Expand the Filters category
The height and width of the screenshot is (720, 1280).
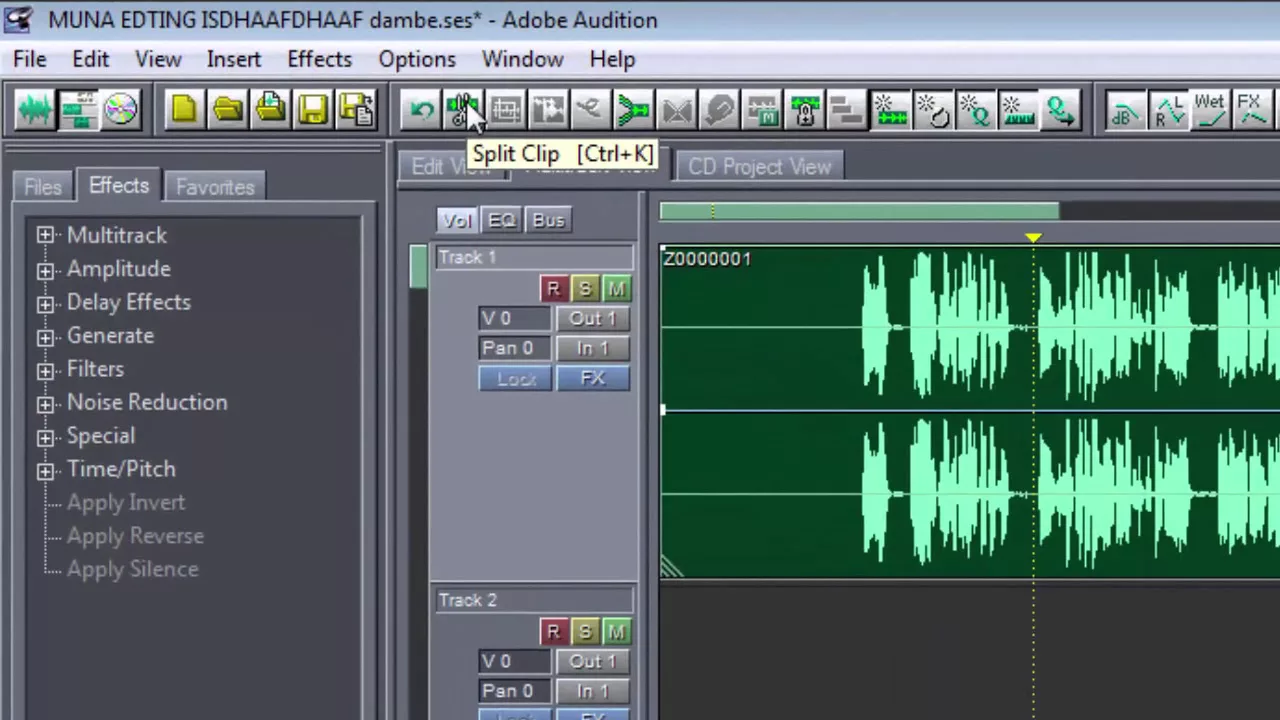45,370
